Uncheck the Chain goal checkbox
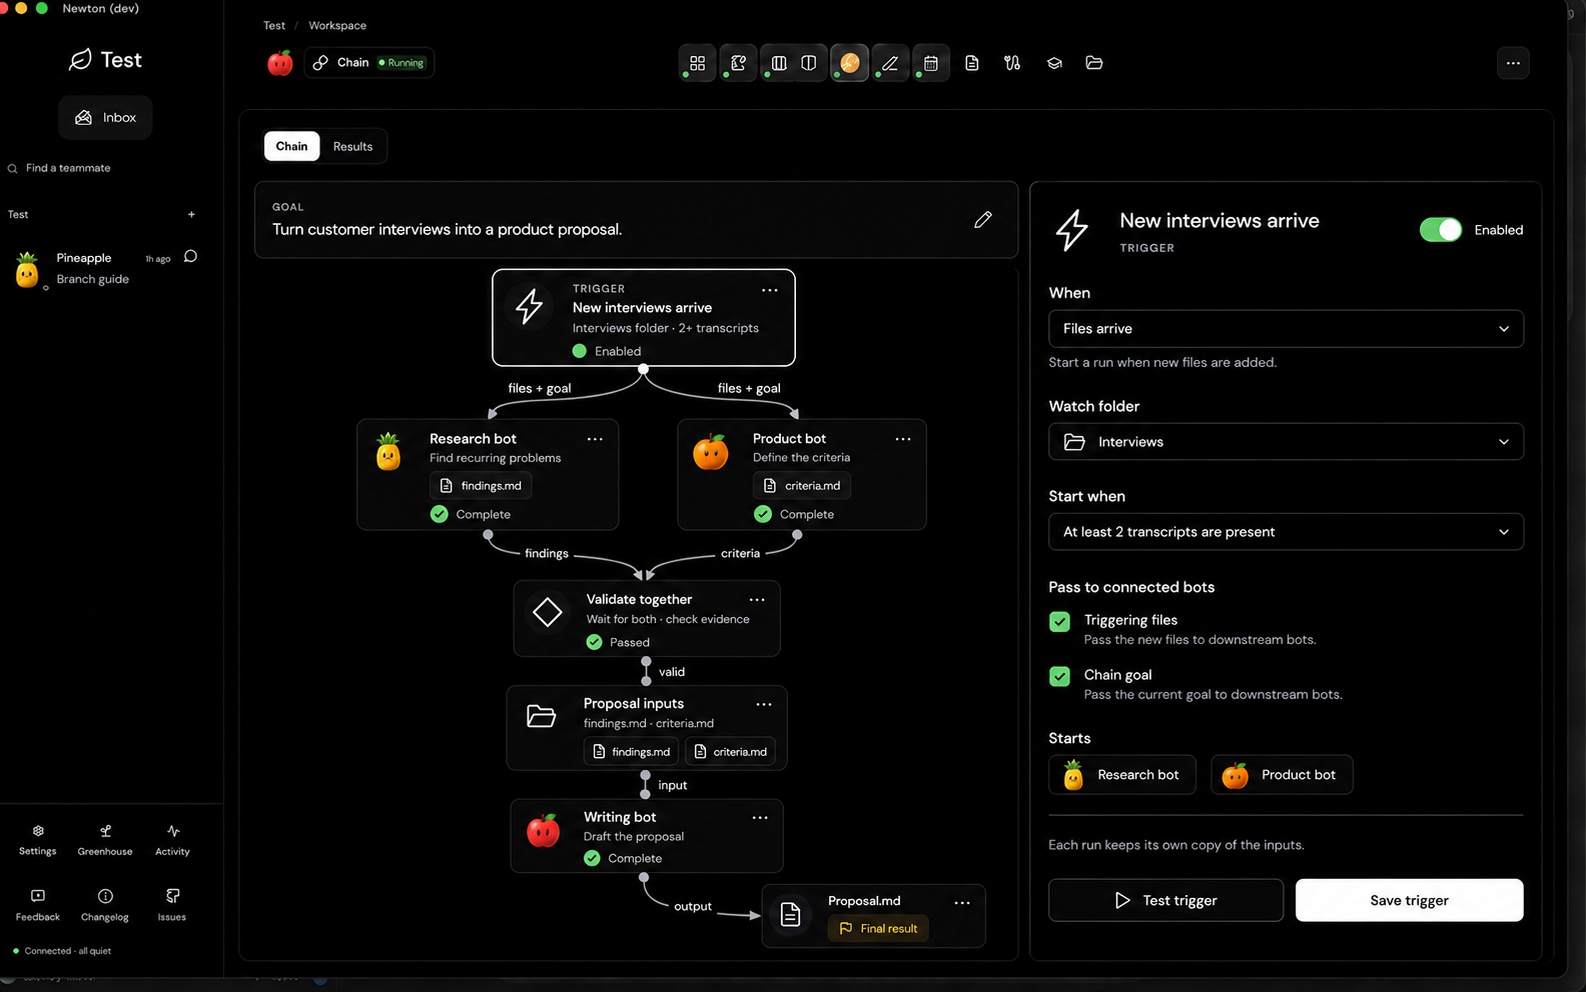1586x992 pixels. pyautogui.click(x=1060, y=676)
